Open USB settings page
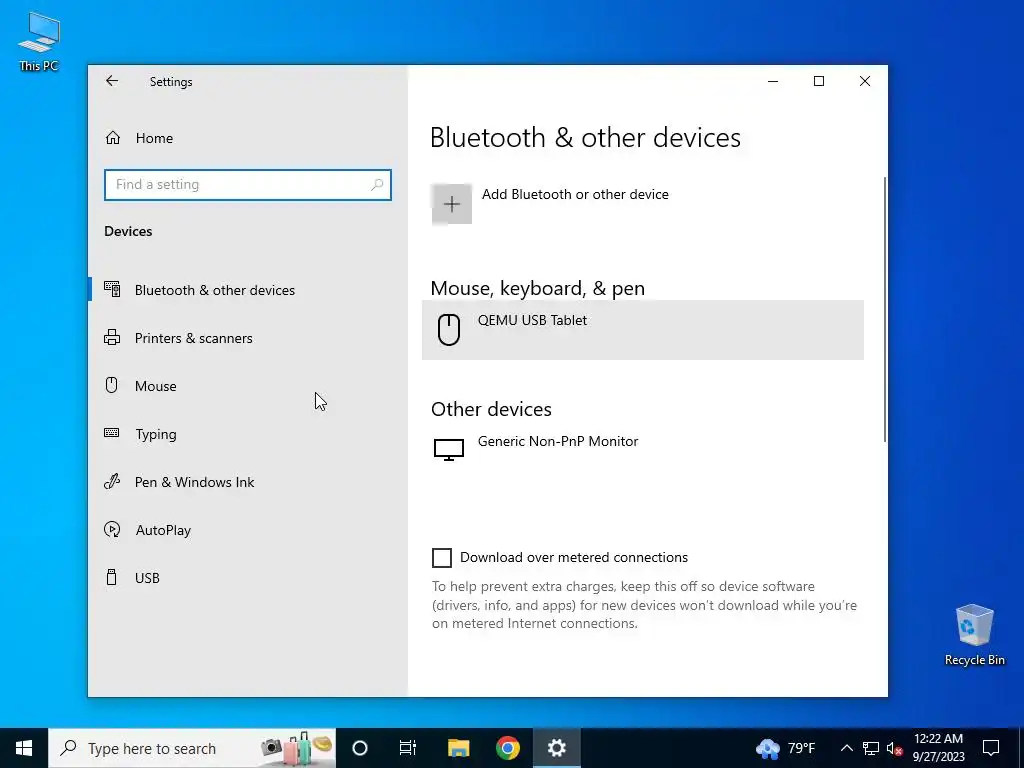 tap(248, 578)
